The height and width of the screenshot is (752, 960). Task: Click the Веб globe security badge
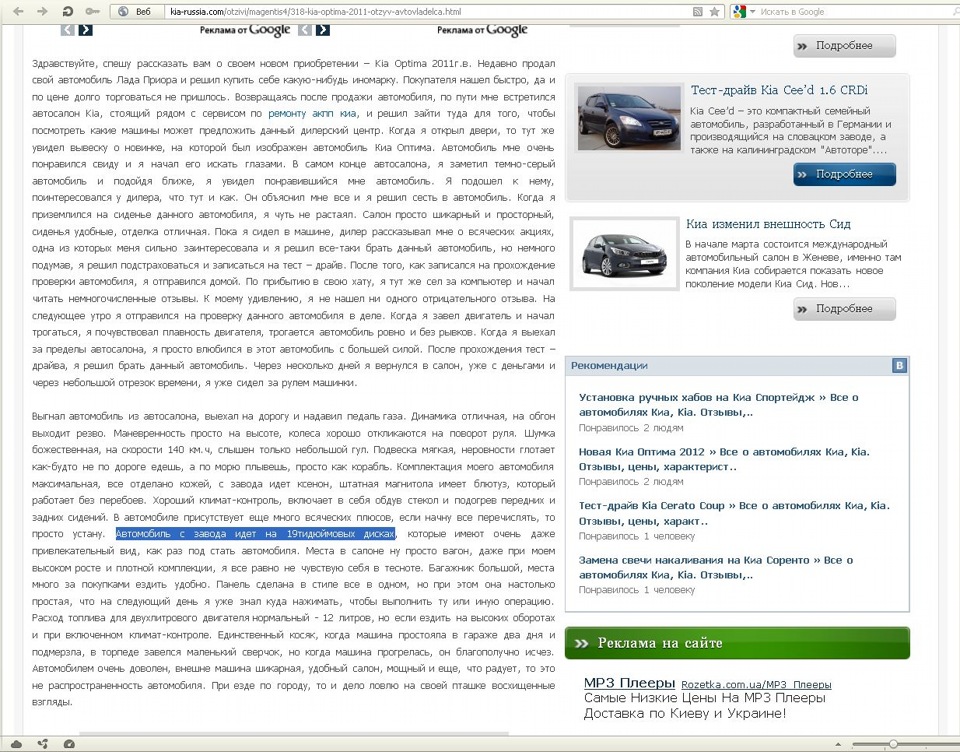[x=135, y=12]
